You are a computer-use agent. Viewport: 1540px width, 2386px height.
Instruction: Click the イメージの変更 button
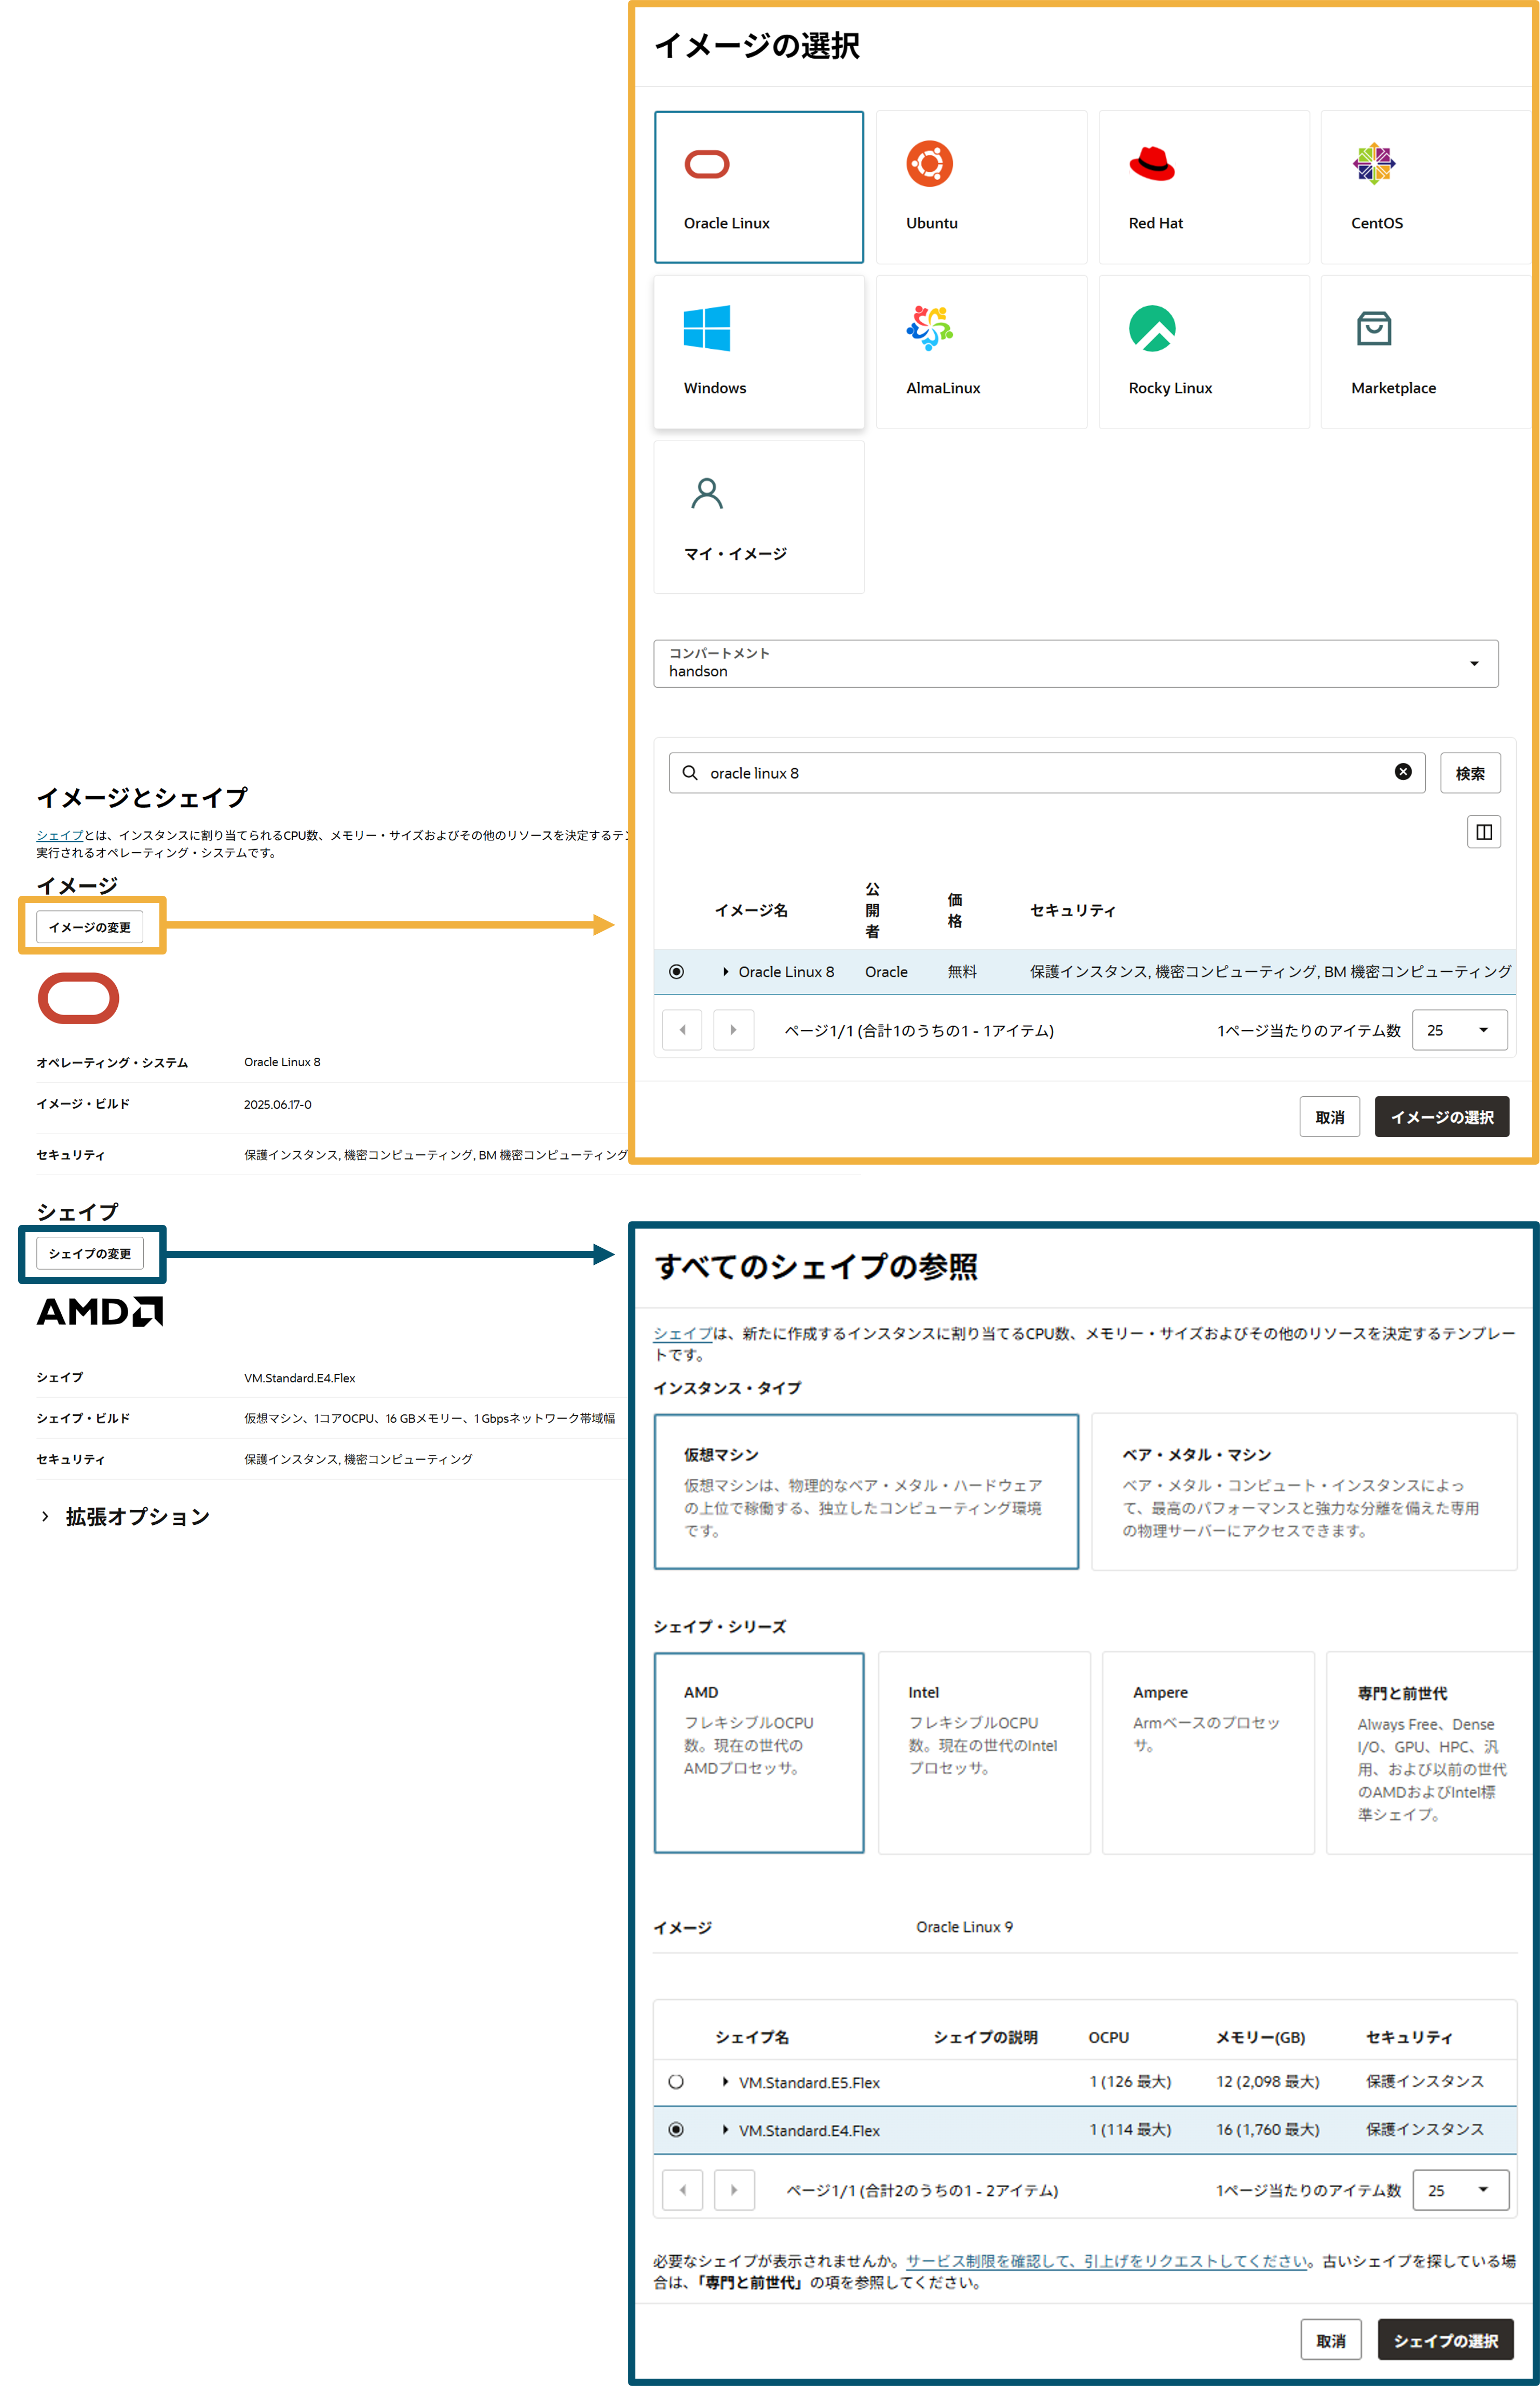pos(90,927)
